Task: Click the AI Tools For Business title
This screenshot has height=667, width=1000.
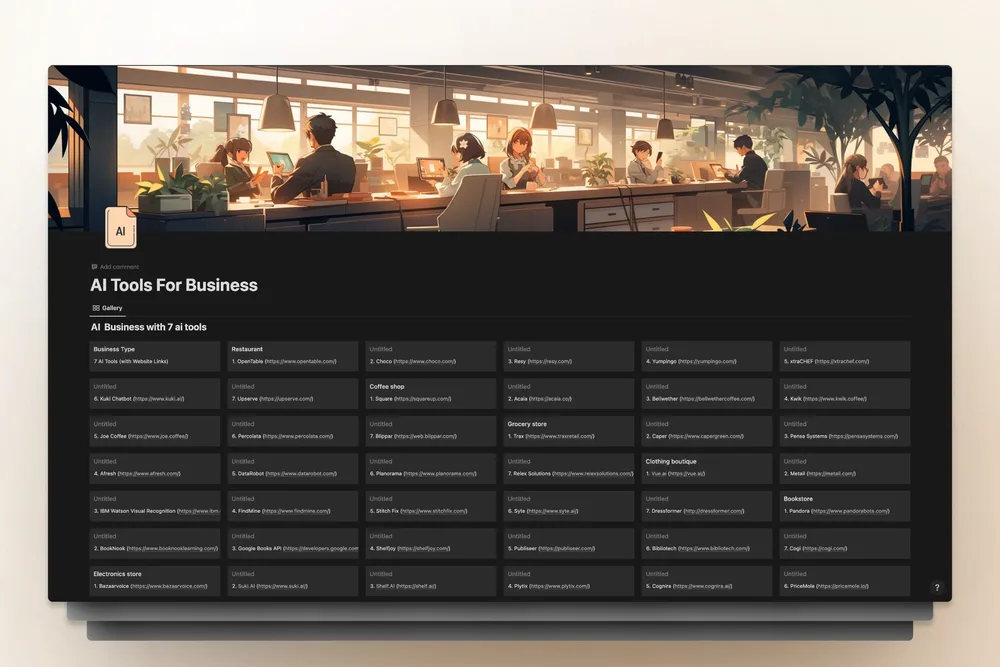Action: coord(174,285)
